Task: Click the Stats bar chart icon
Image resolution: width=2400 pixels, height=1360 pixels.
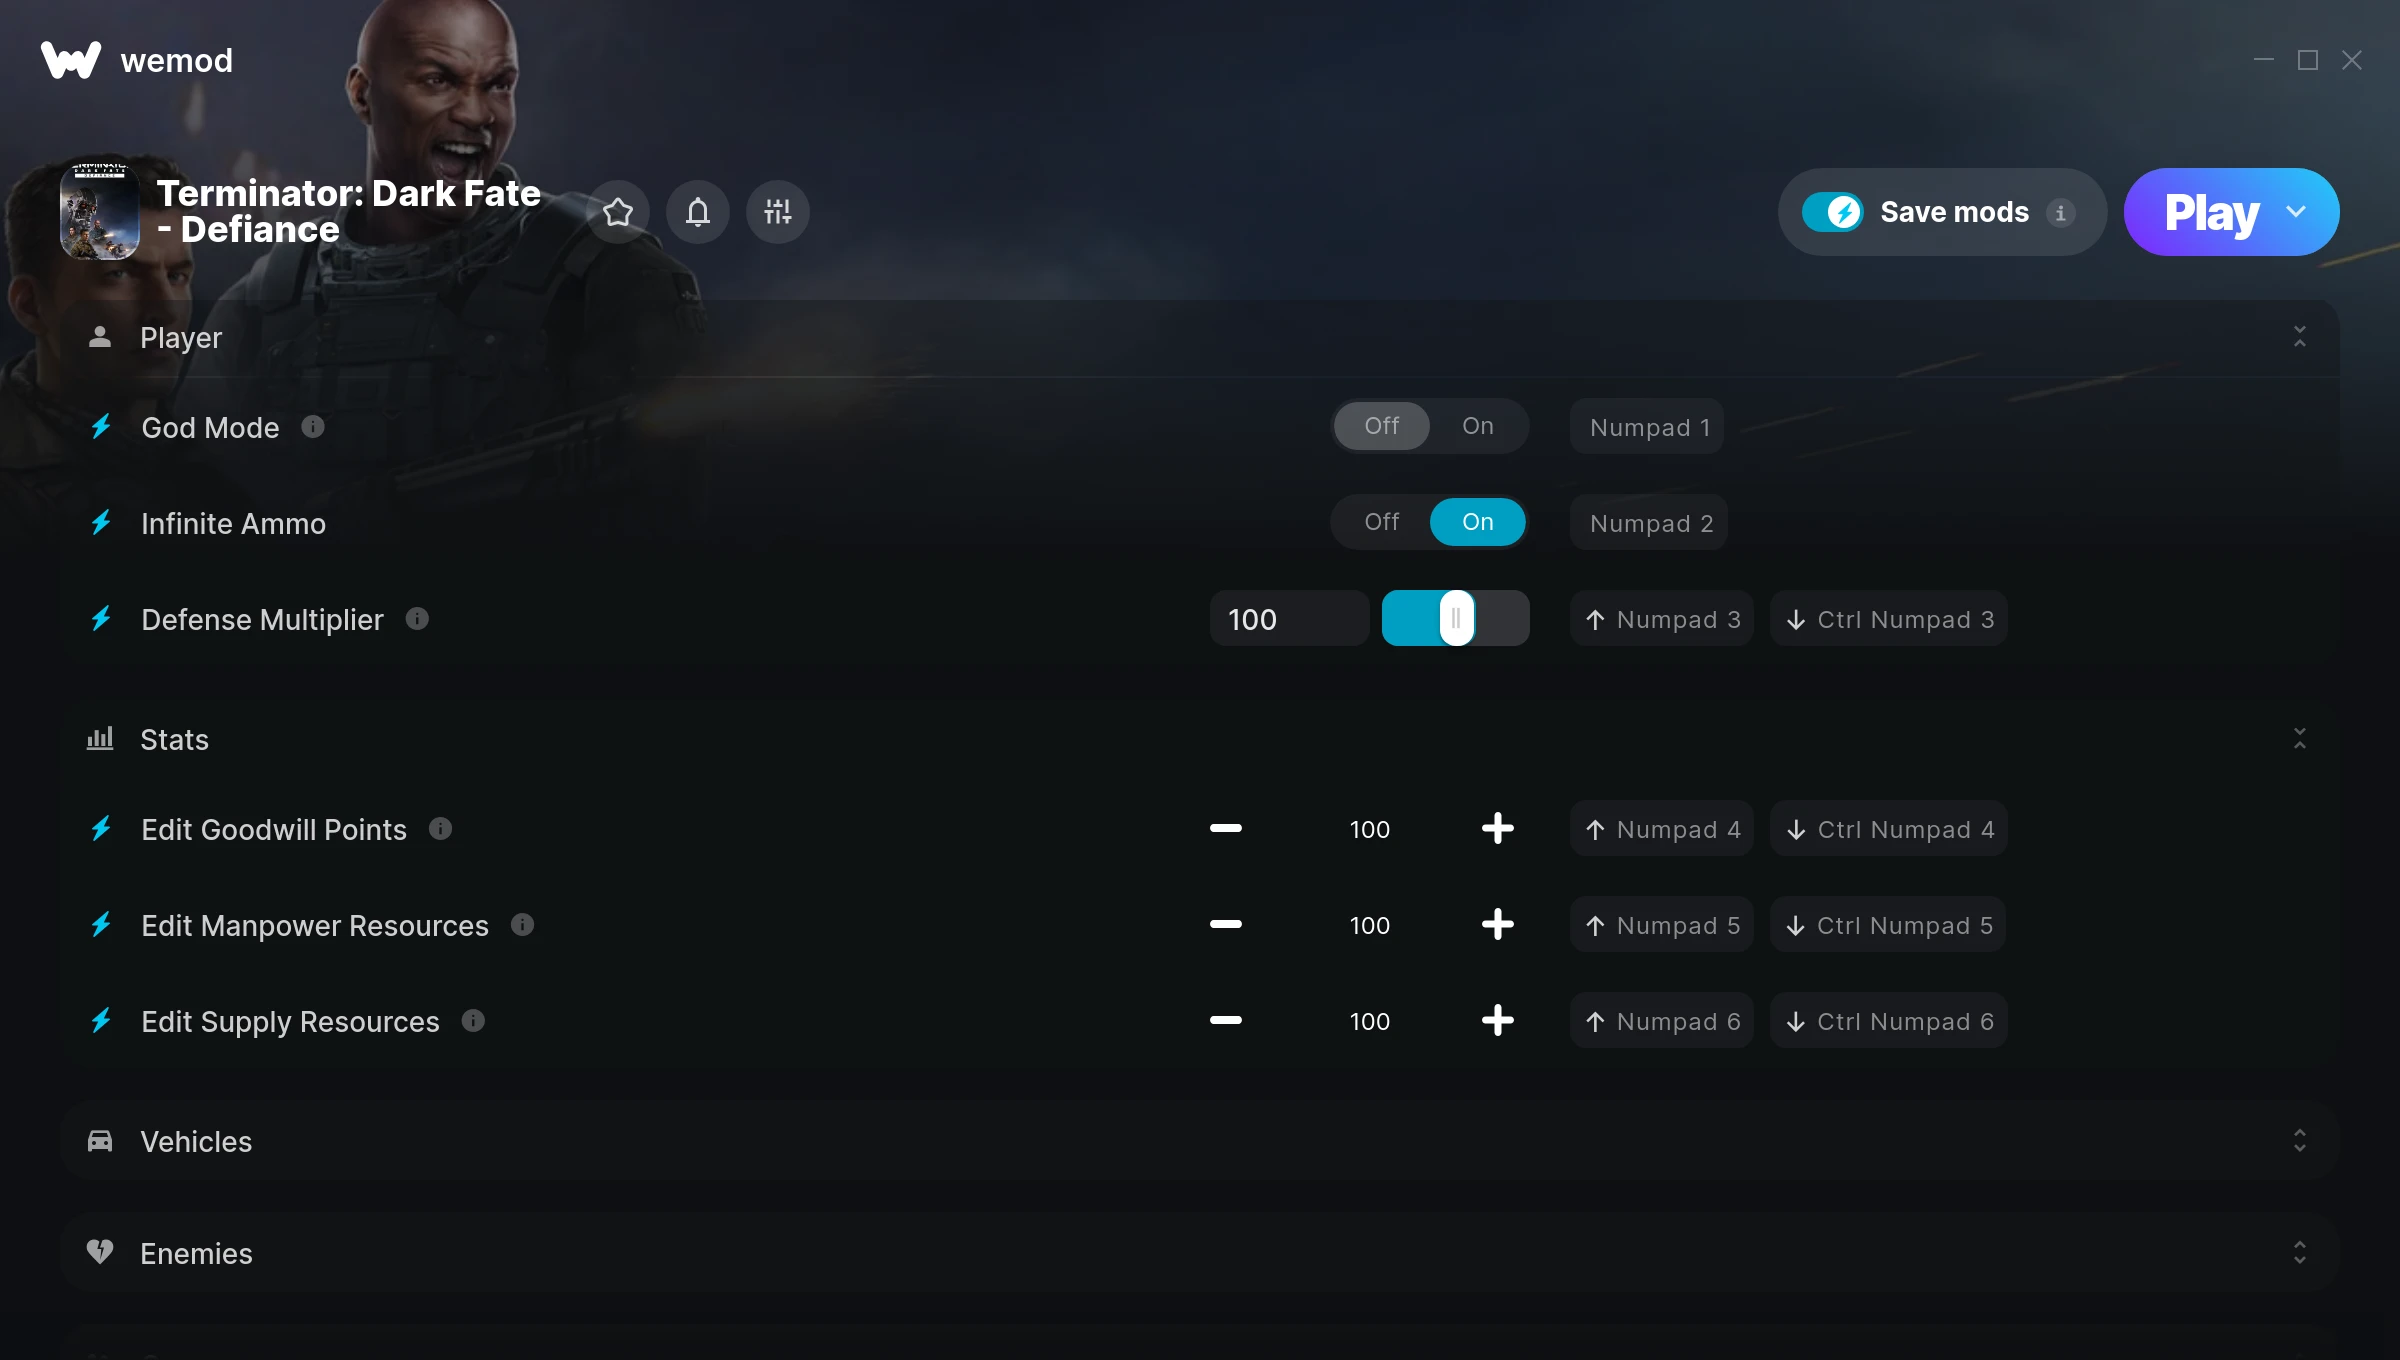Action: tap(101, 739)
